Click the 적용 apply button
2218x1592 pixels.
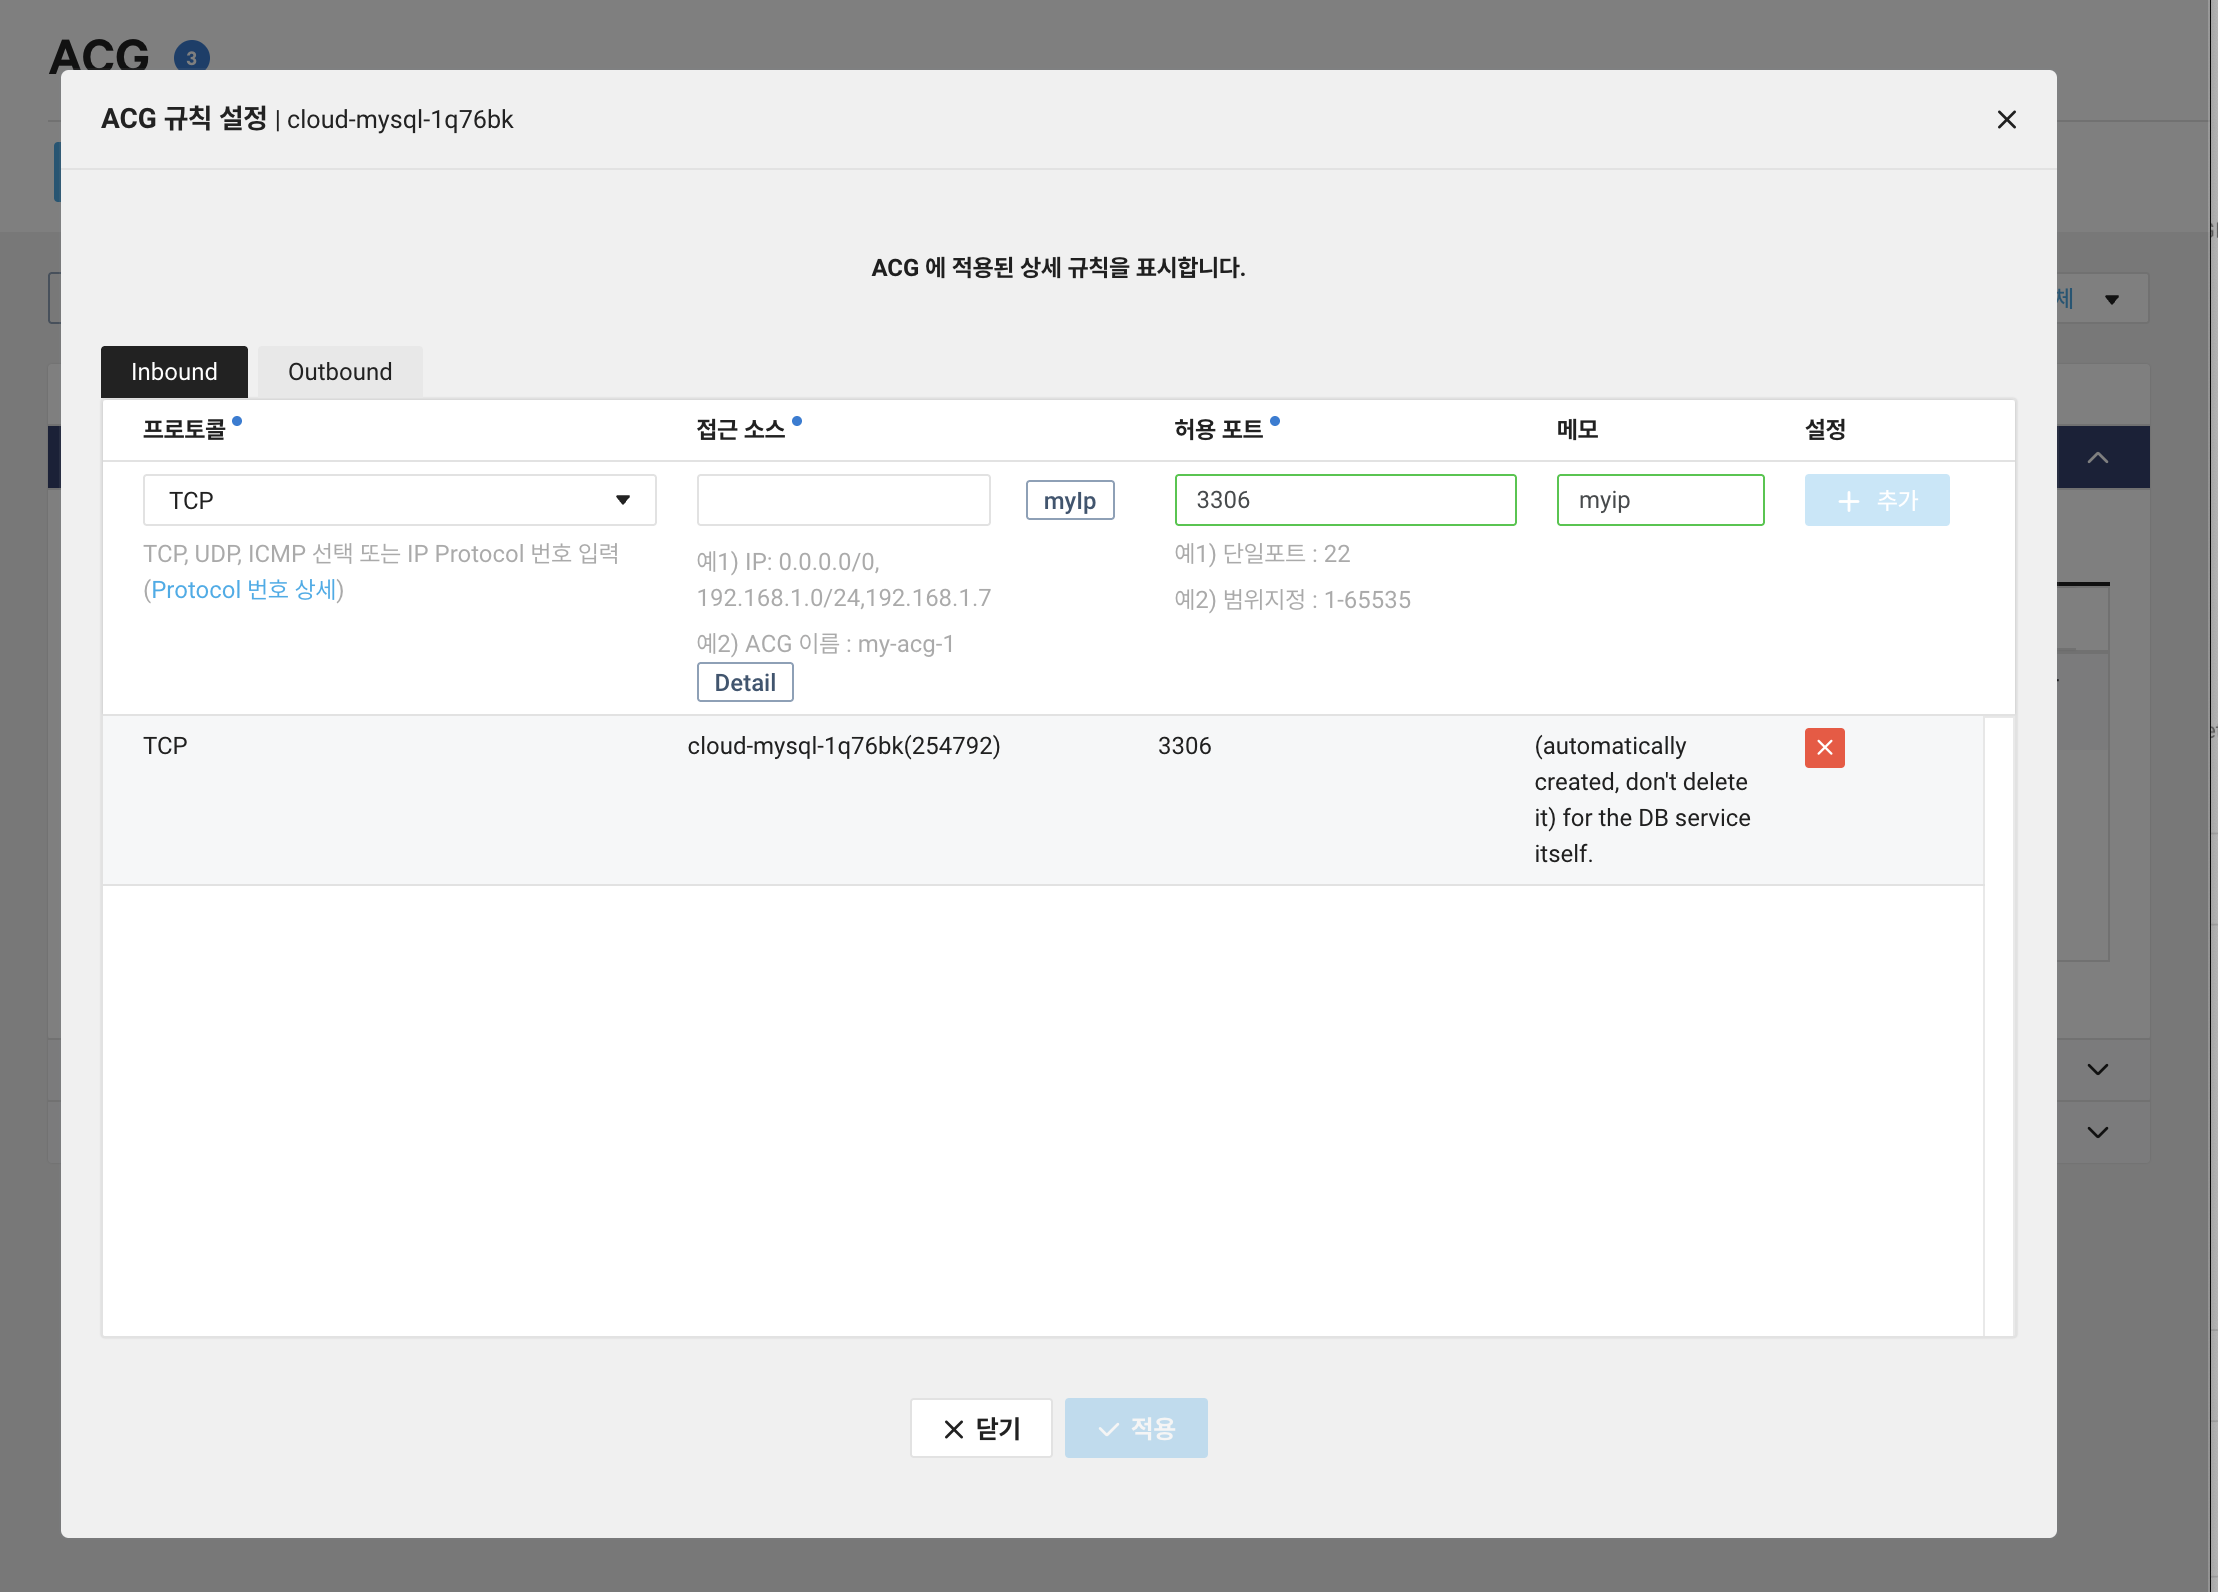point(1136,1428)
